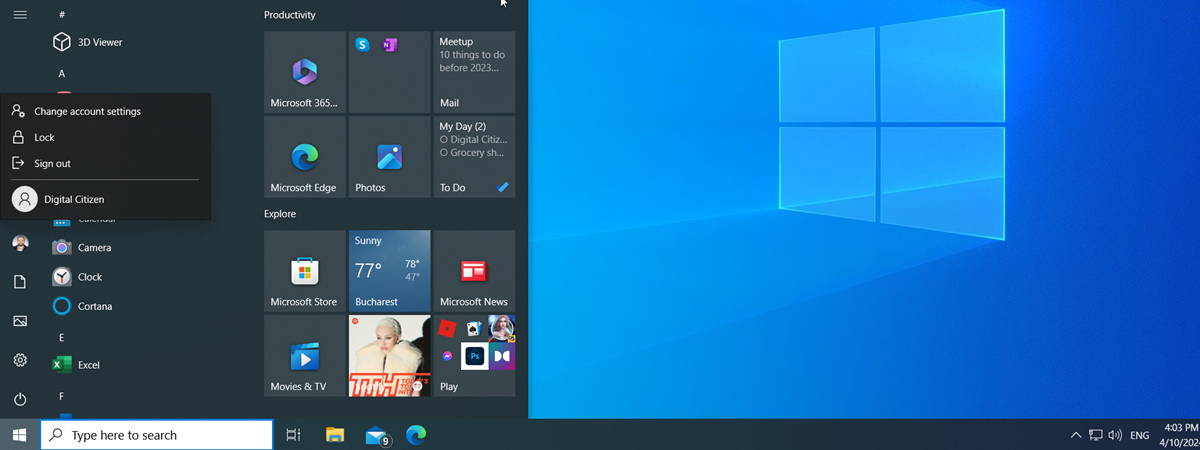The height and width of the screenshot is (450, 1200).
Task: Open the Bucharest weather tile
Action: coord(390,271)
